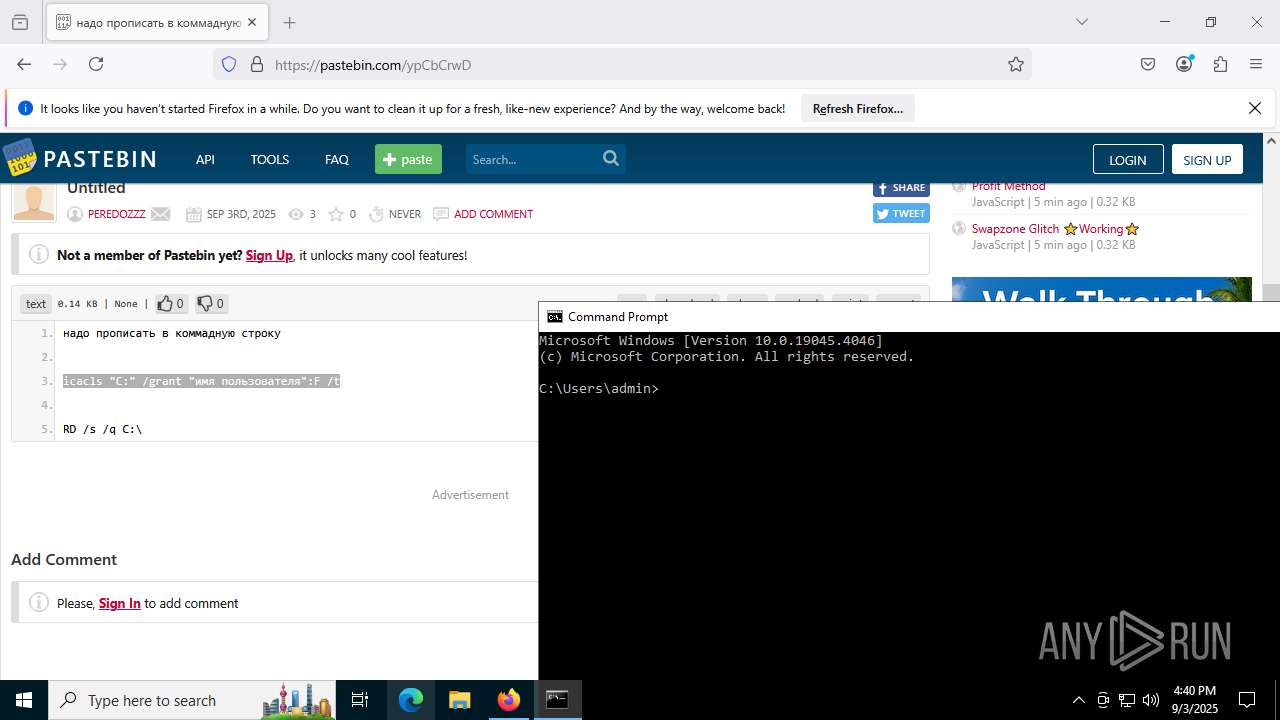Open a new browser tab
This screenshot has width=1280, height=720.
click(x=289, y=22)
